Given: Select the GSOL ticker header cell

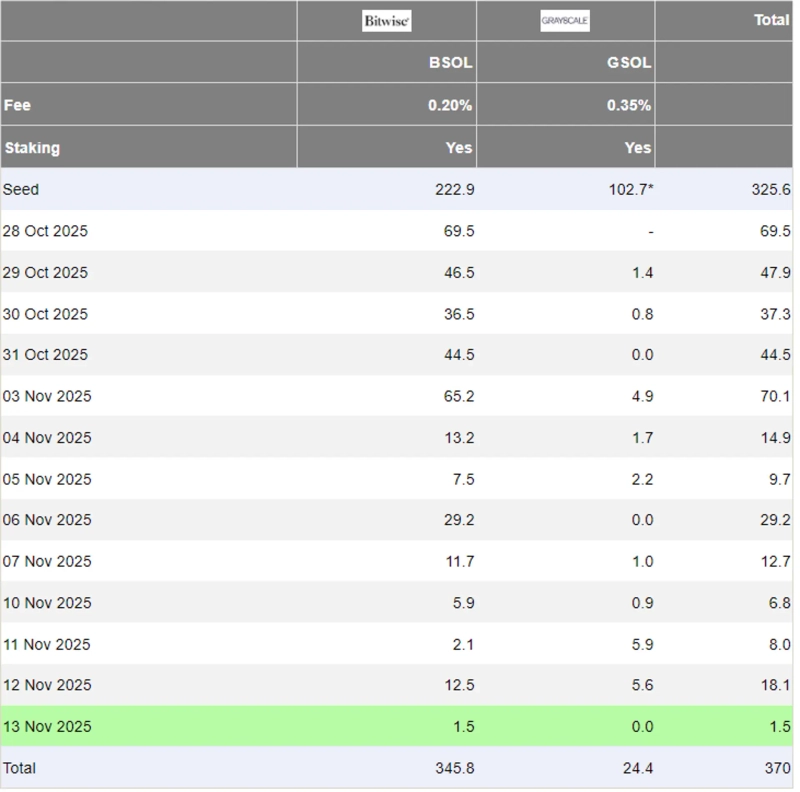Looking at the screenshot, I should (x=629, y=62).
